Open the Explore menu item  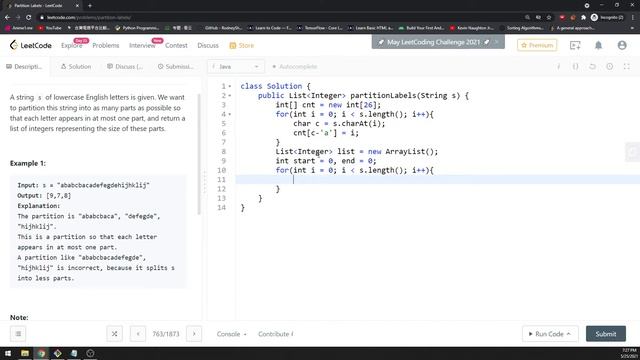(x=71, y=45)
